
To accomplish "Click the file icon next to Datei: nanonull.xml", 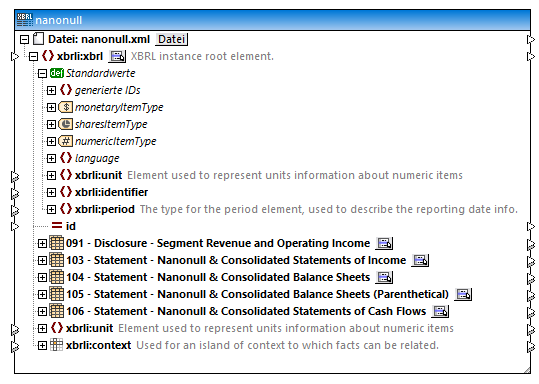I will 38,39.
